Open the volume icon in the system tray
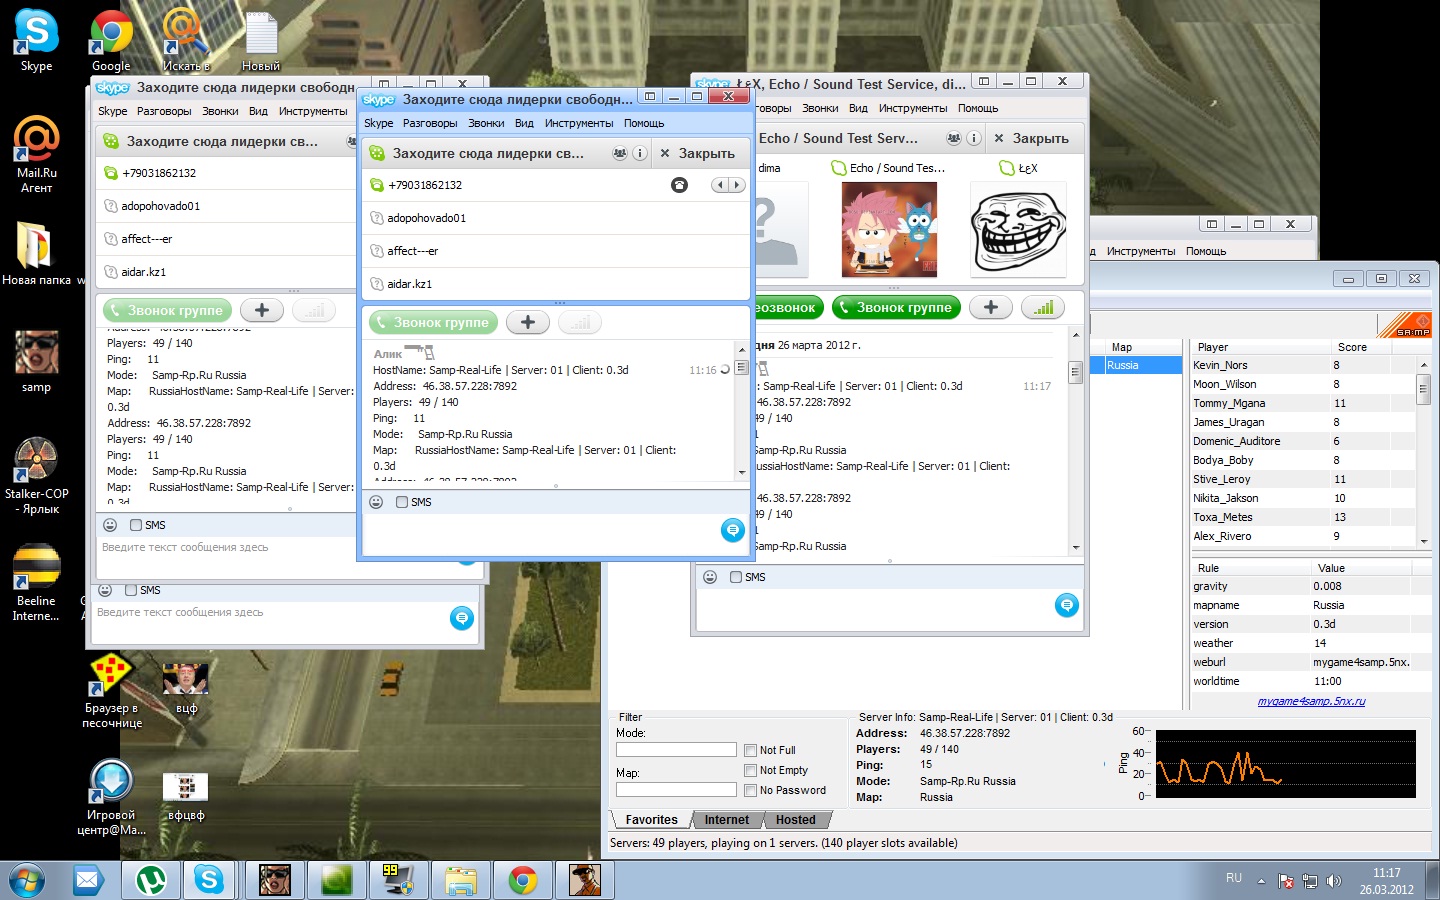This screenshot has width=1440, height=900. coord(1333,881)
